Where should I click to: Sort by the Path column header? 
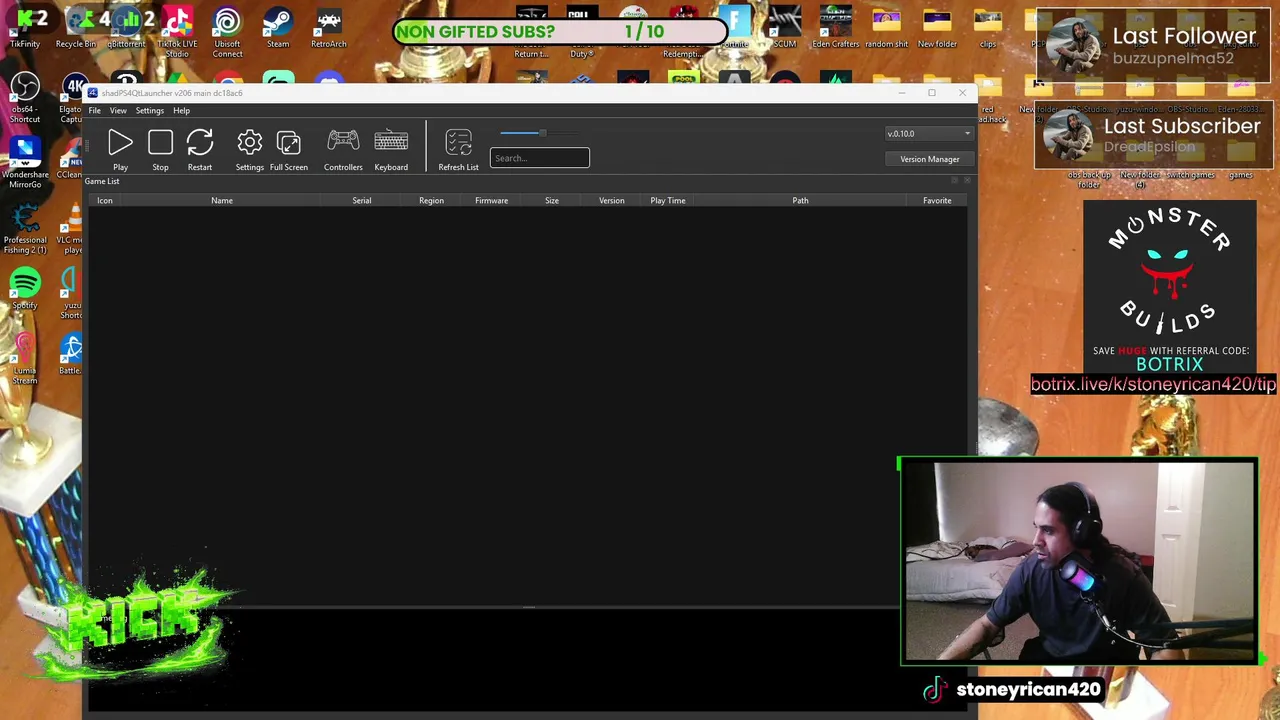800,201
